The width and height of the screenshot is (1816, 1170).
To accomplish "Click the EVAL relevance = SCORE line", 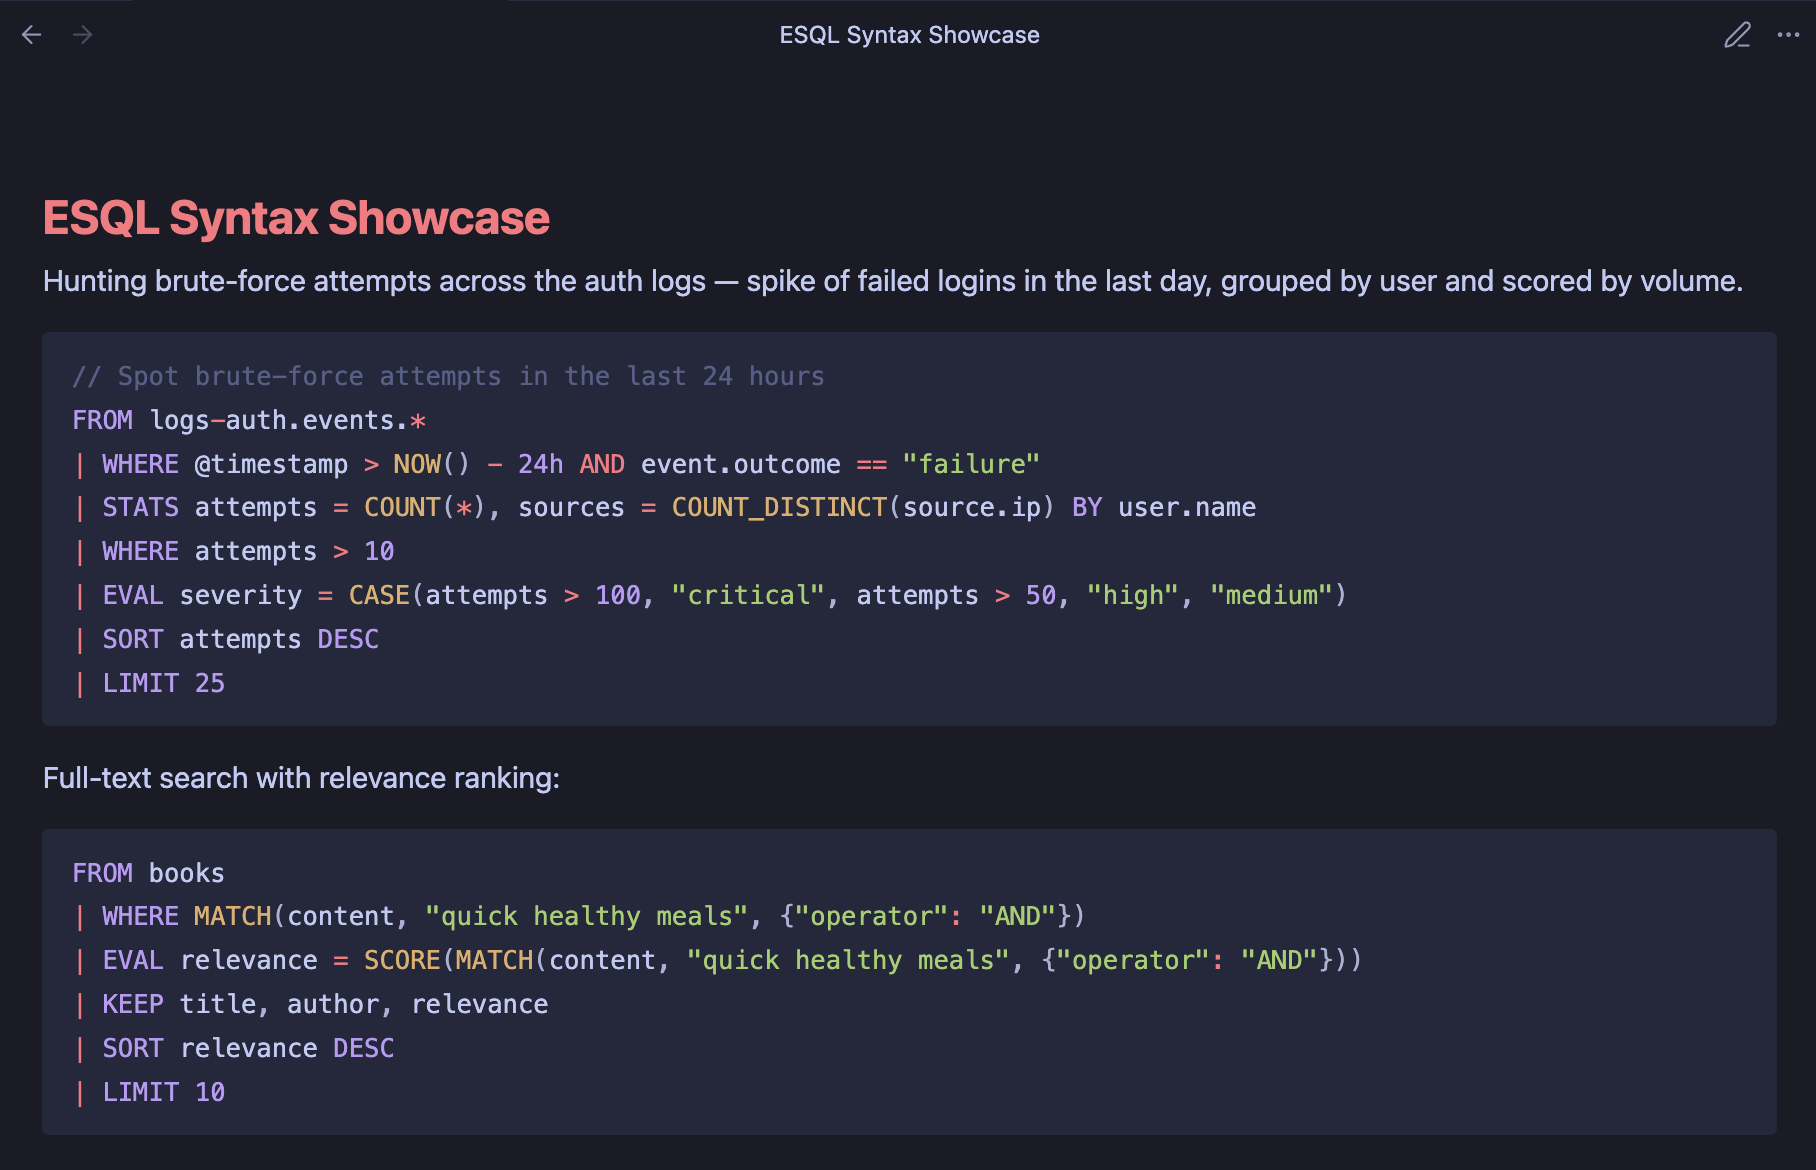I will (x=717, y=961).
